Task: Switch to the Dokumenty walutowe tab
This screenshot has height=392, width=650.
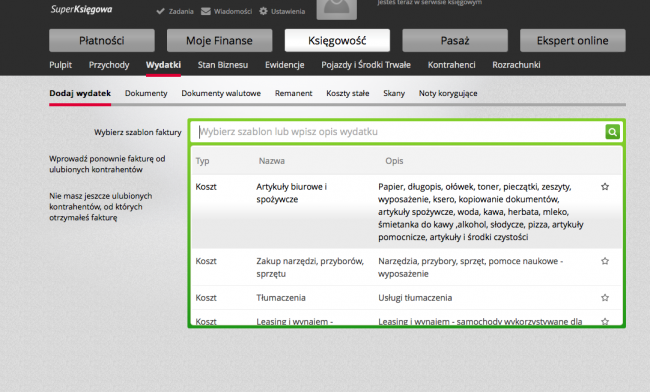Action: click(x=221, y=93)
